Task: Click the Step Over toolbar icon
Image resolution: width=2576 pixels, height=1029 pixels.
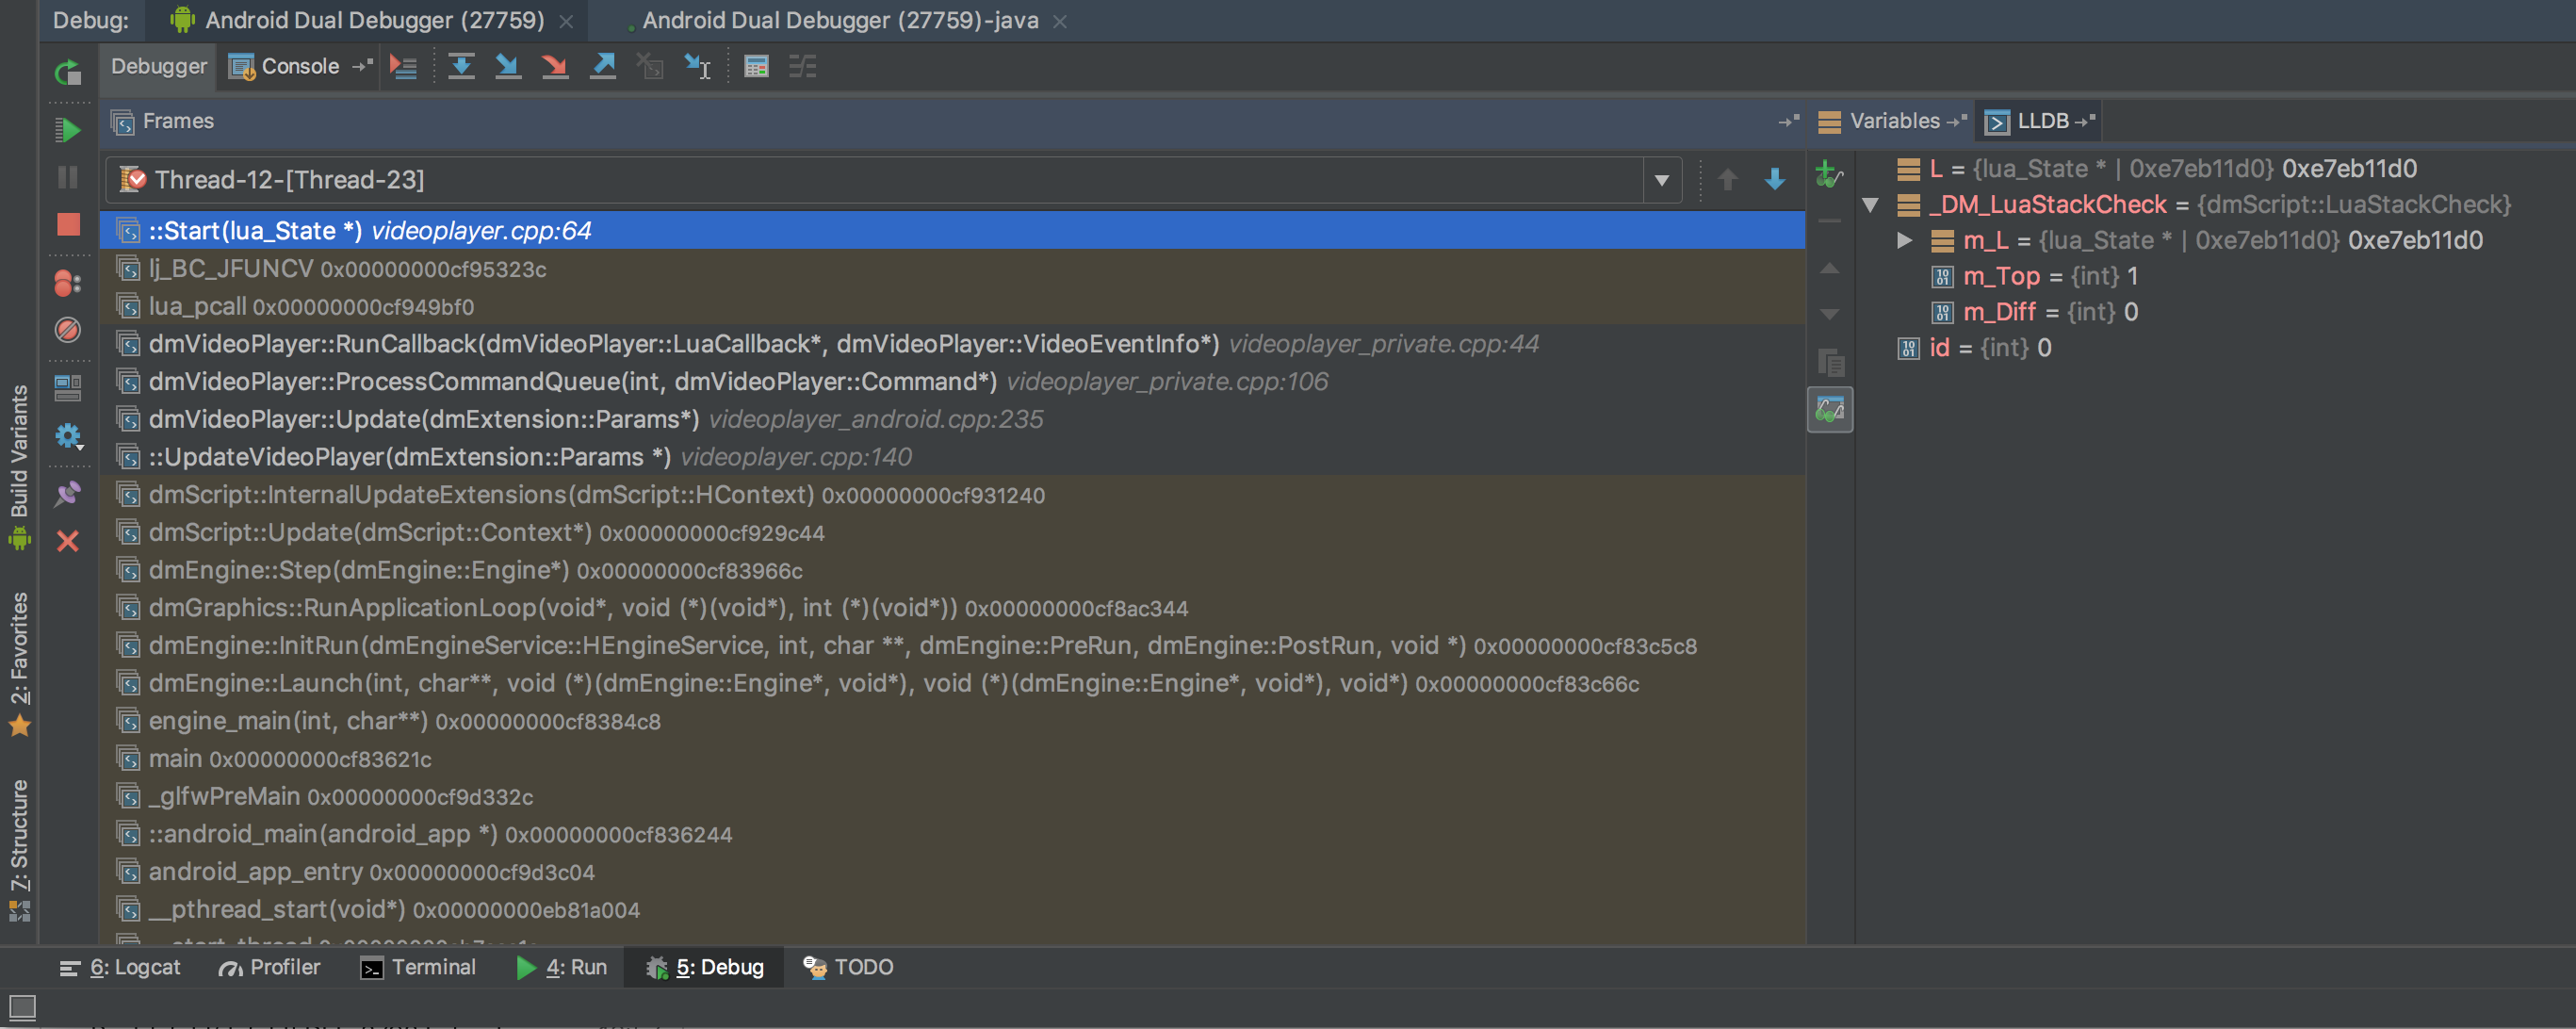Action: (x=461, y=67)
